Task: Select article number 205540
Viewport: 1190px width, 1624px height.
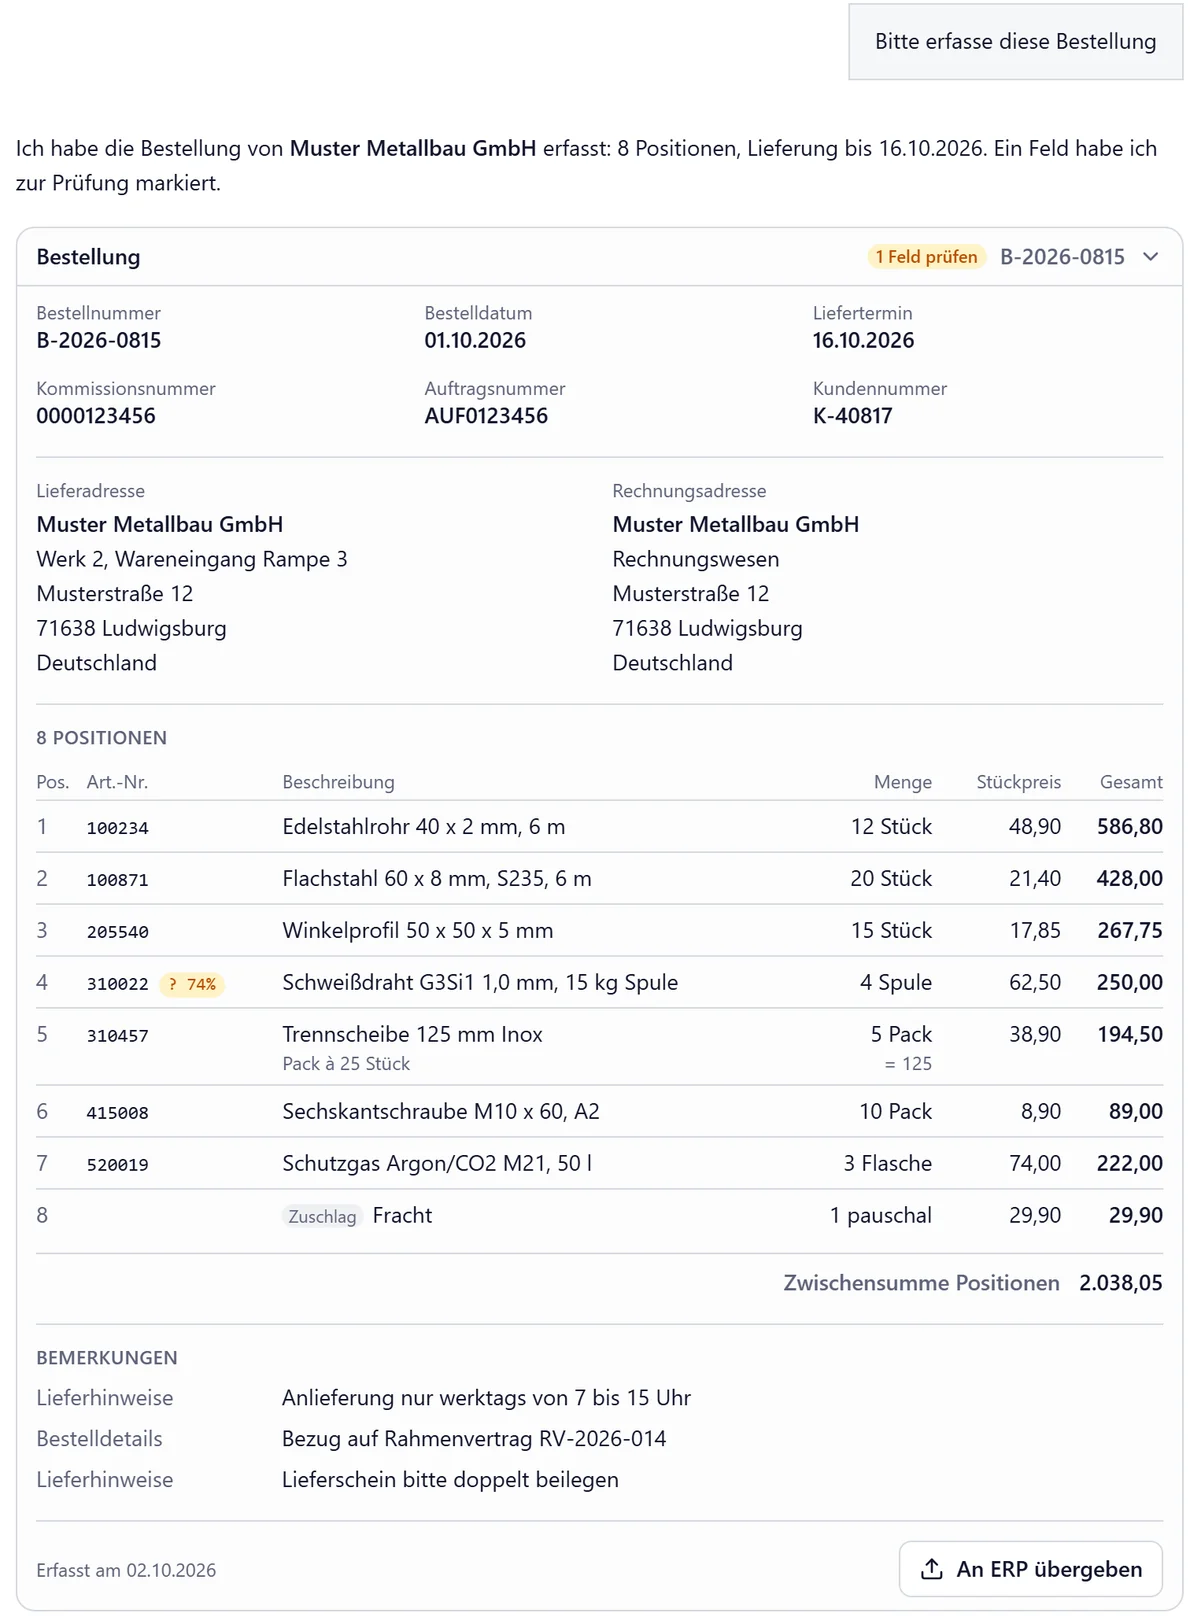Action: pyautogui.click(x=117, y=932)
